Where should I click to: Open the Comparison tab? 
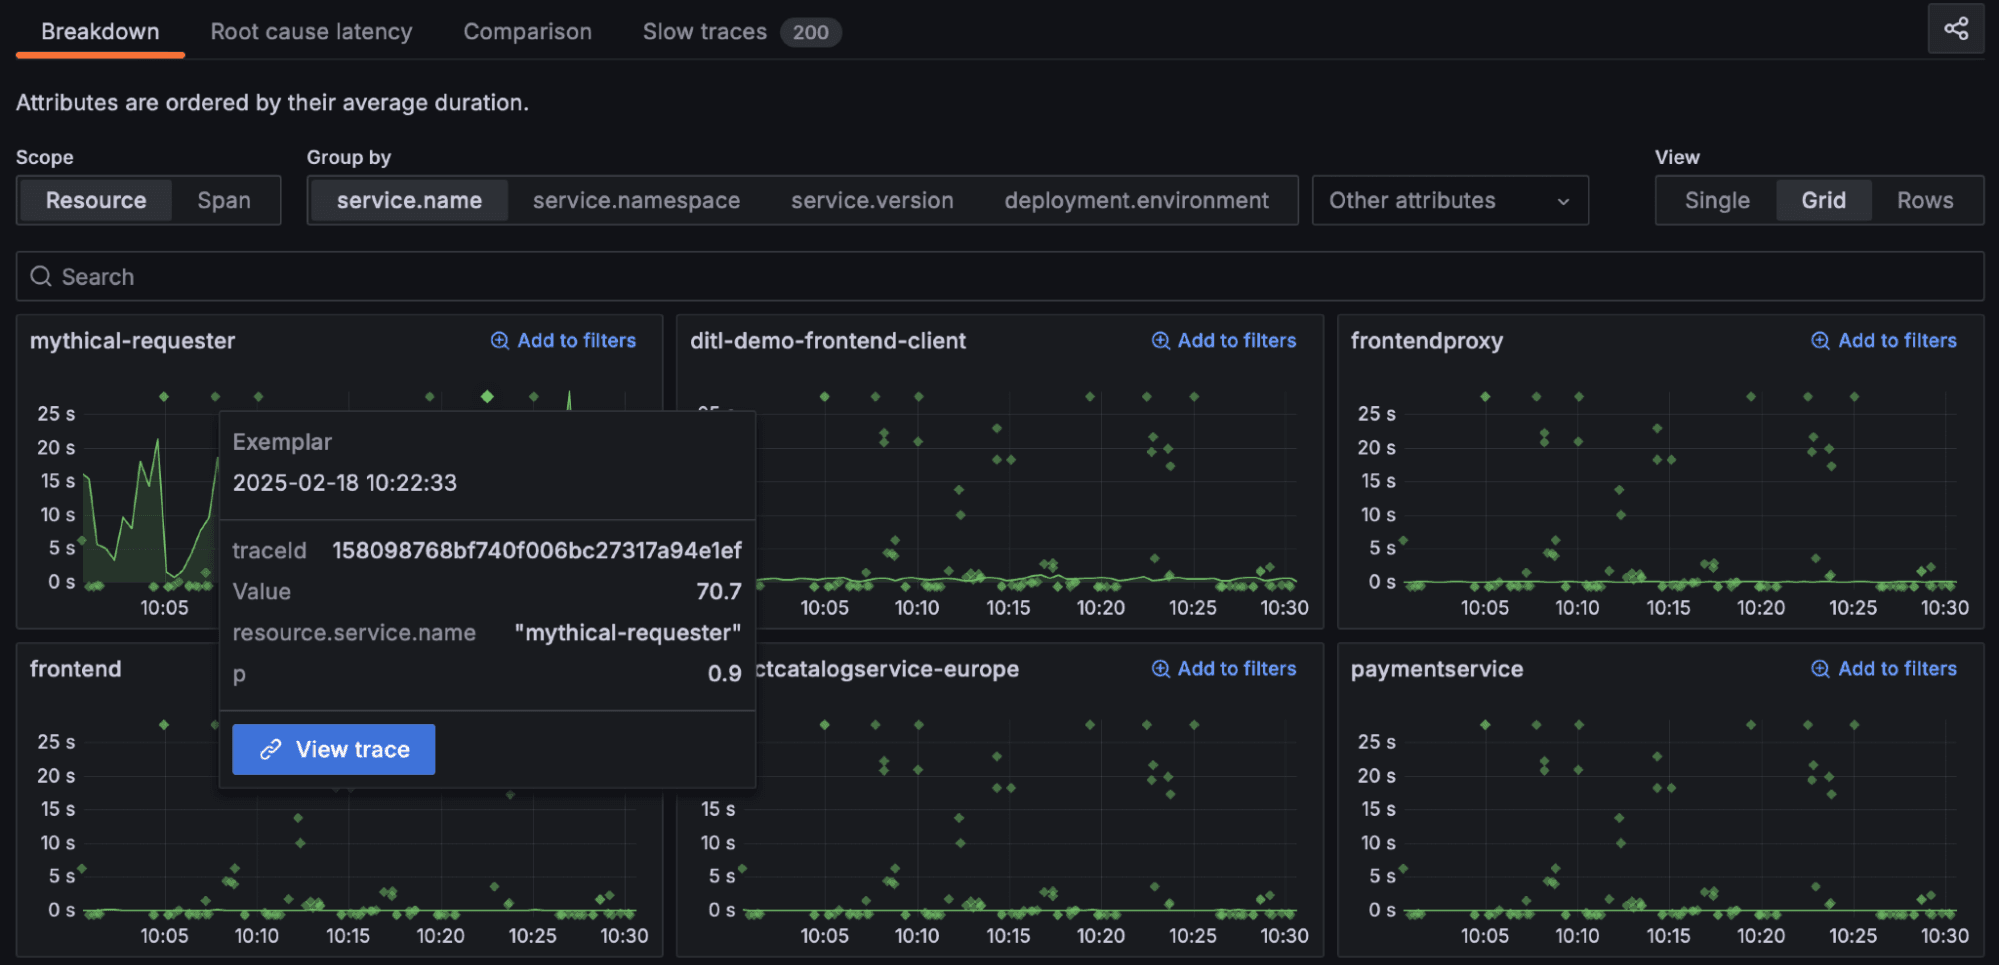pos(527,31)
